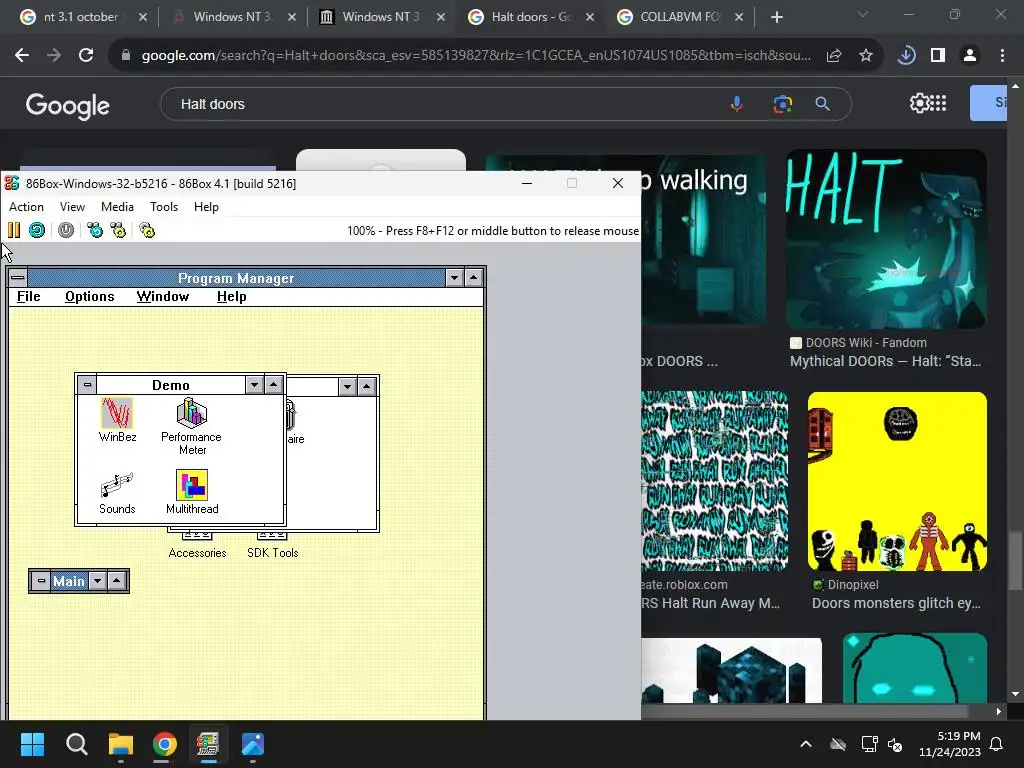Image resolution: width=1024 pixels, height=768 pixels.
Task: Open Mythical DOORs Halt result link
Action: [x=886, y=361]
